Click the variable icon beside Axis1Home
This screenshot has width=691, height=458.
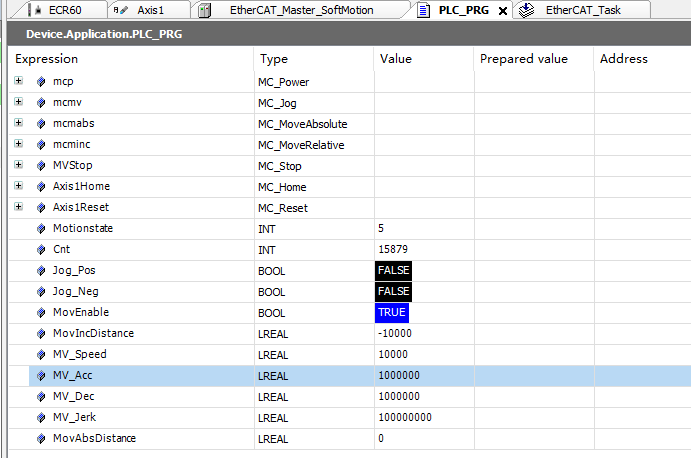41,186
